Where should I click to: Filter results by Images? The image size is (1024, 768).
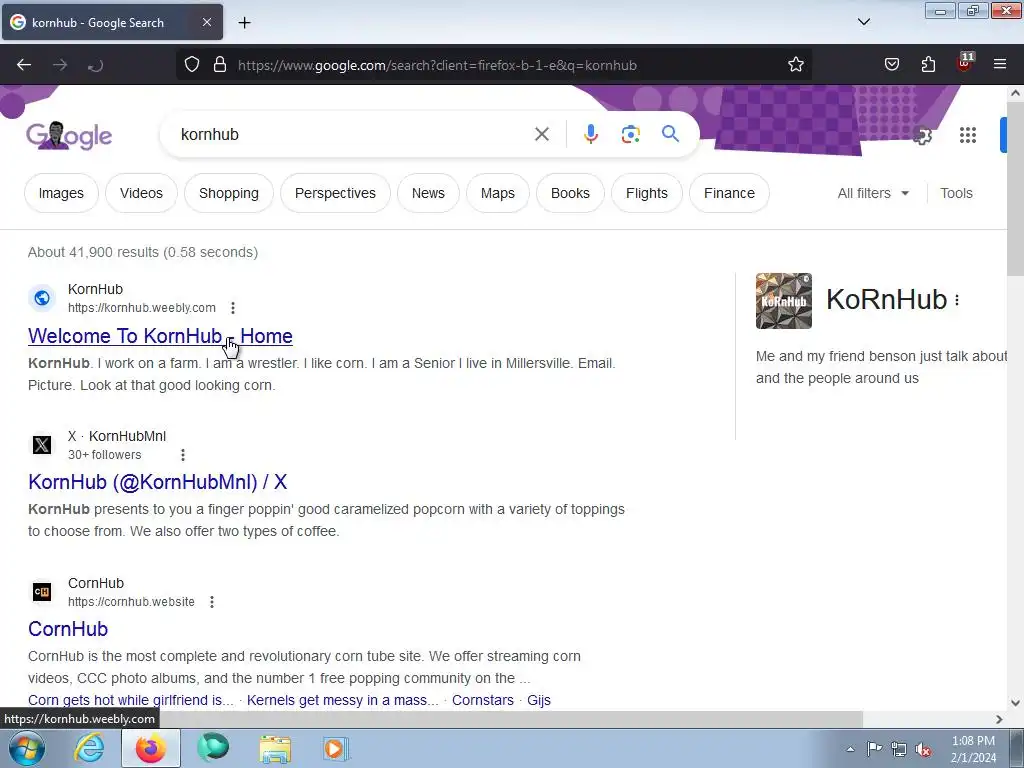click(61, 193)
